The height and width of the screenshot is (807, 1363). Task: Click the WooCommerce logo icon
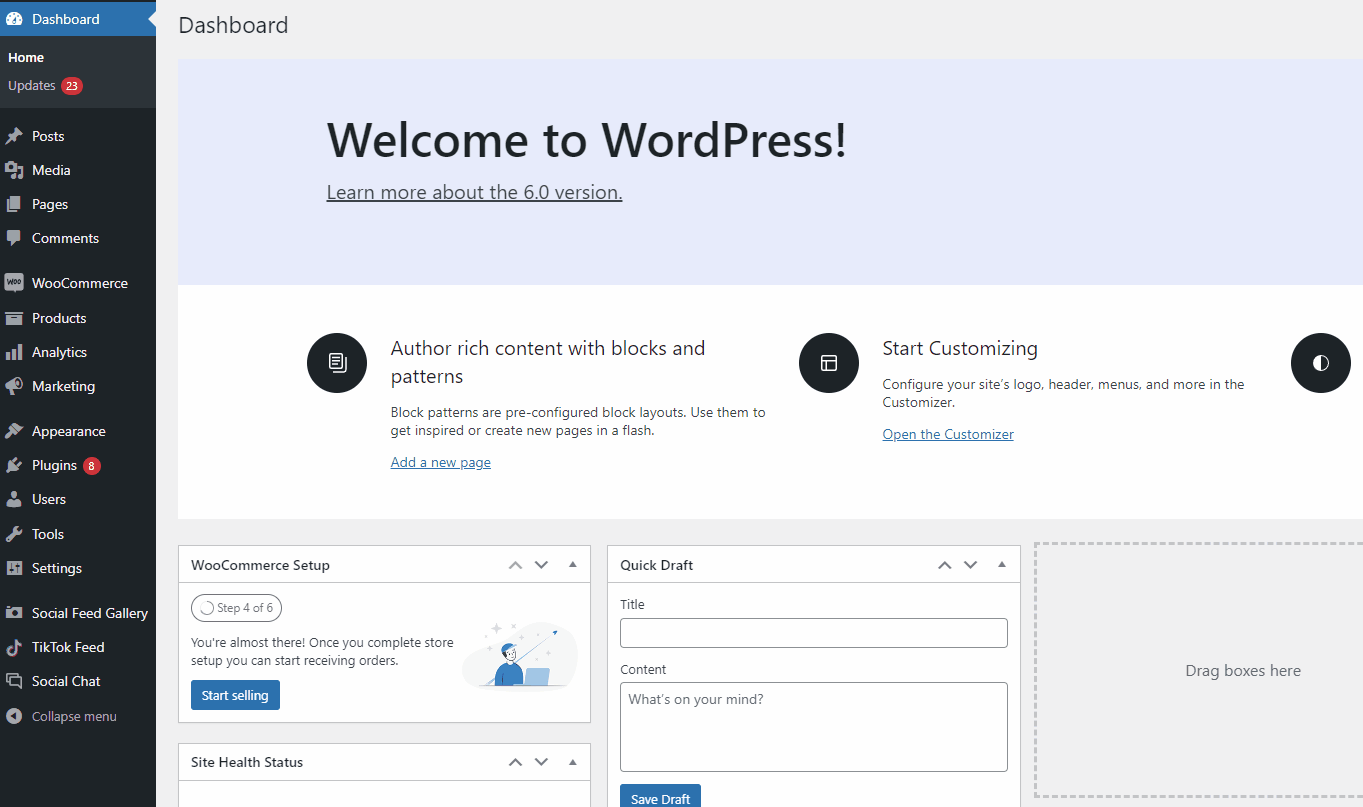(14, 283)
